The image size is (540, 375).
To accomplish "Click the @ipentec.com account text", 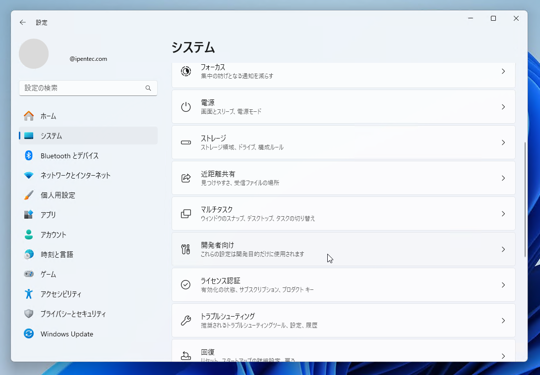I will pyautogui.click(x=88, y=59).
